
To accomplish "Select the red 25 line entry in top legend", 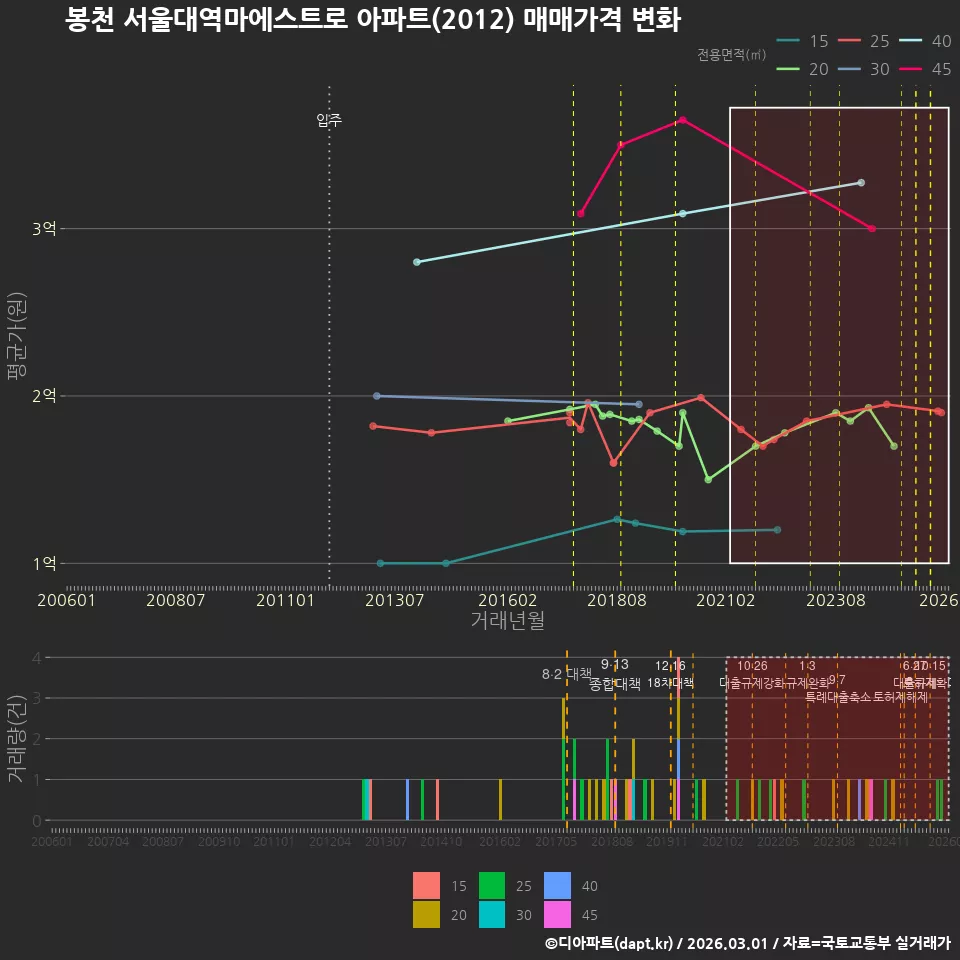I will (x=863, y=41).
